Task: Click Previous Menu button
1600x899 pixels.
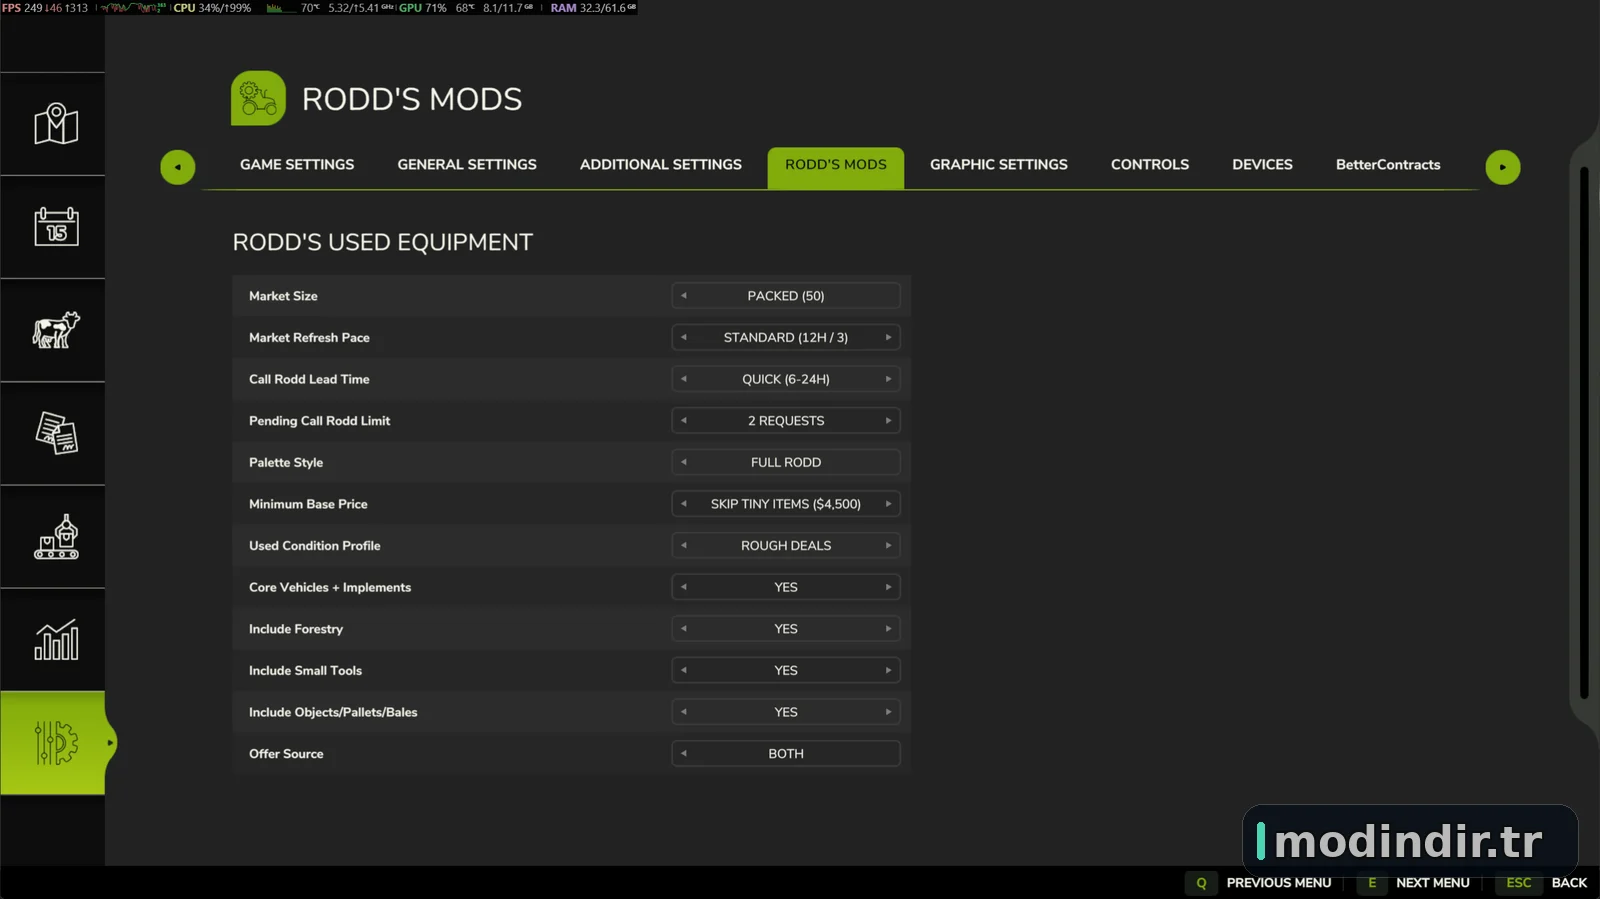Action: (x=1279, y=883)
